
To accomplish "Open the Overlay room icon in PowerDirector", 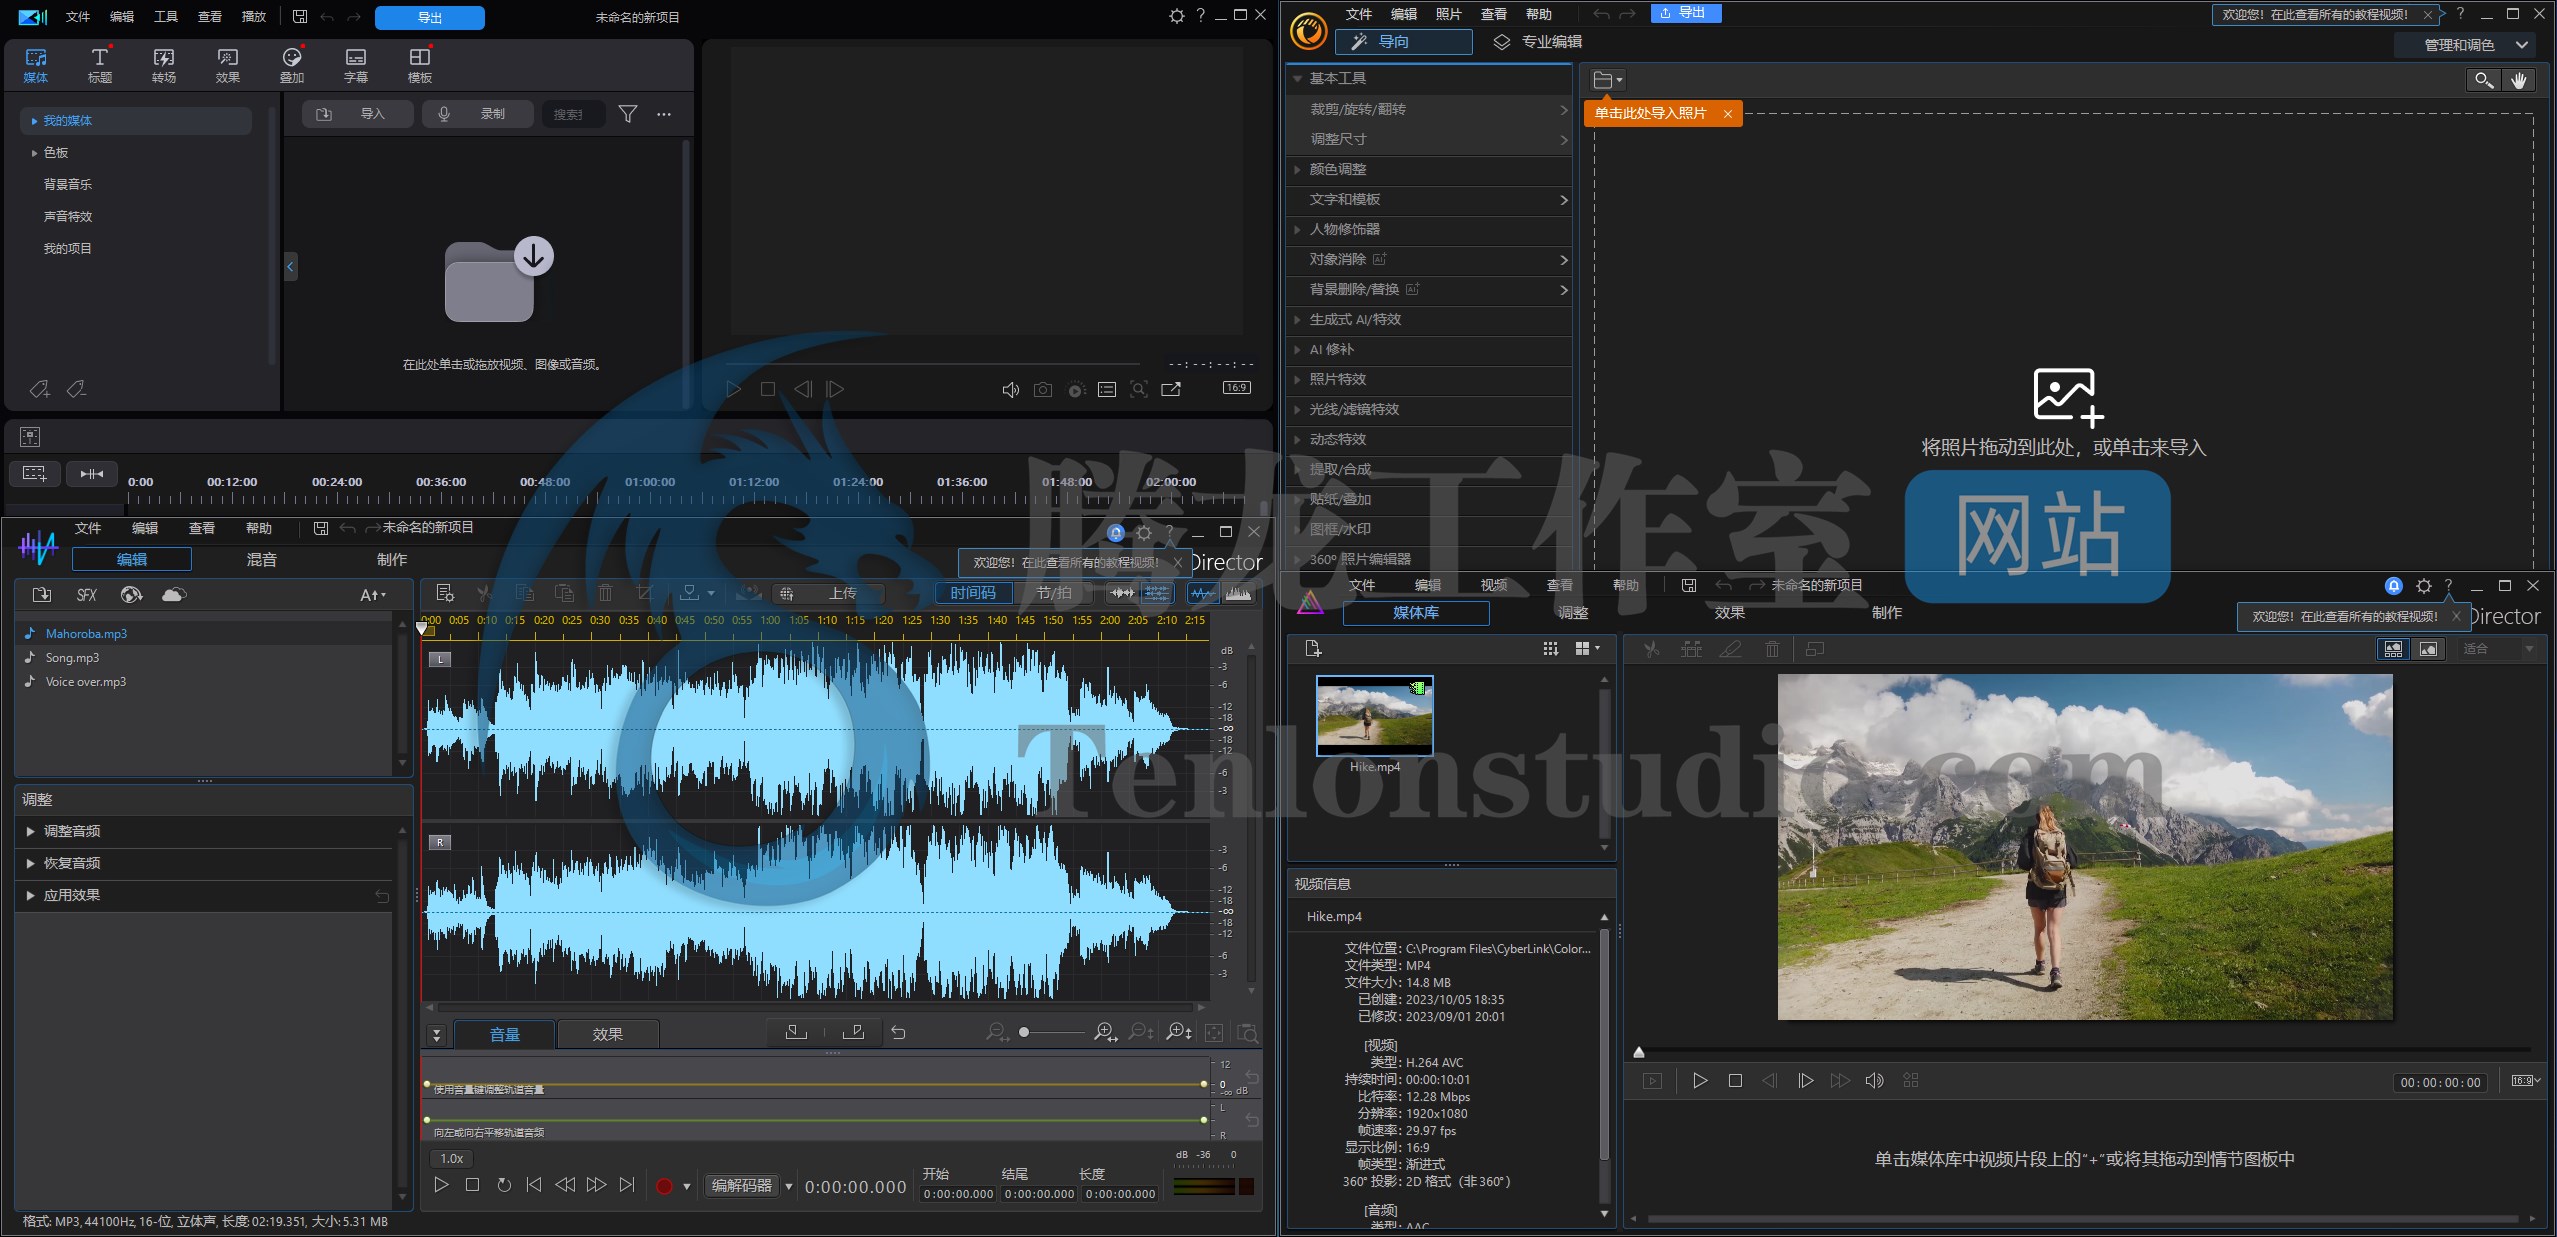I will [x=291, y=65].
